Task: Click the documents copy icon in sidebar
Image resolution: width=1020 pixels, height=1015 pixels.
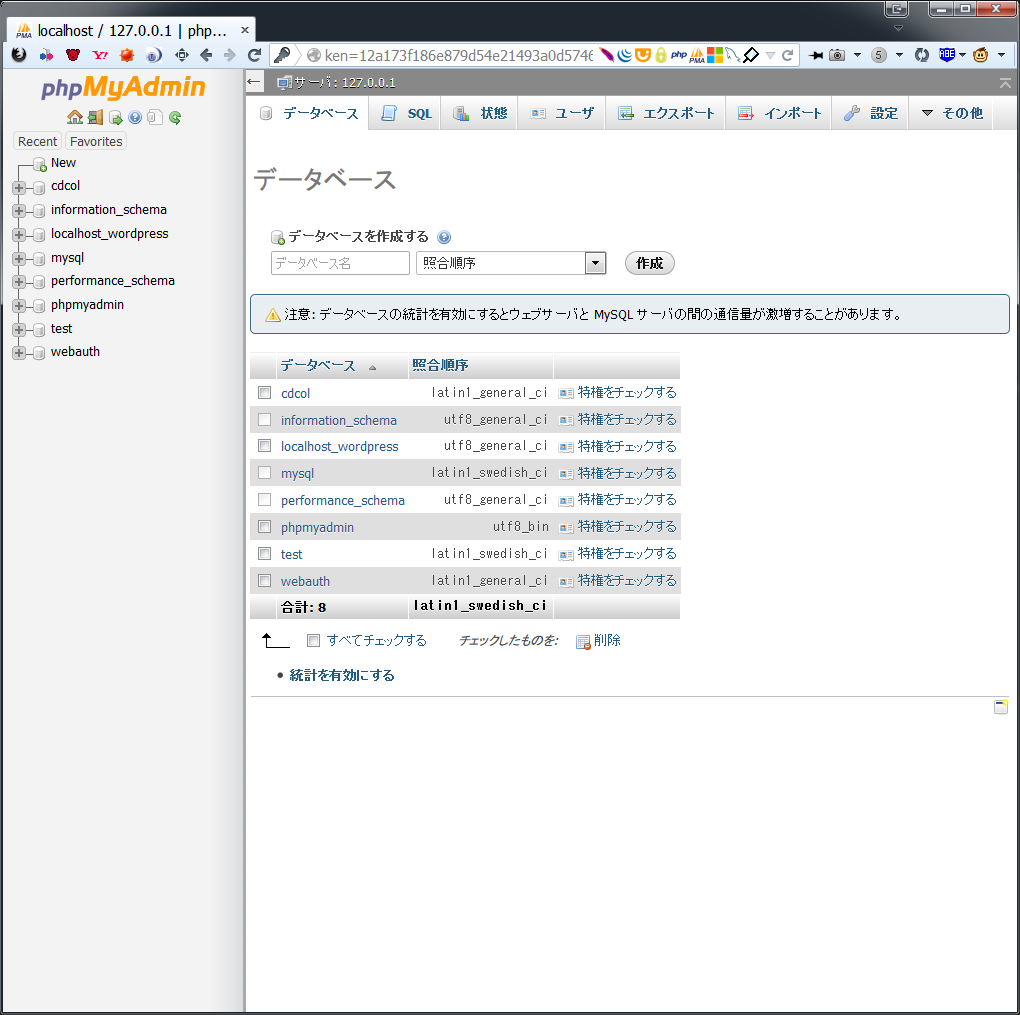Action: (x=155, y=117)
